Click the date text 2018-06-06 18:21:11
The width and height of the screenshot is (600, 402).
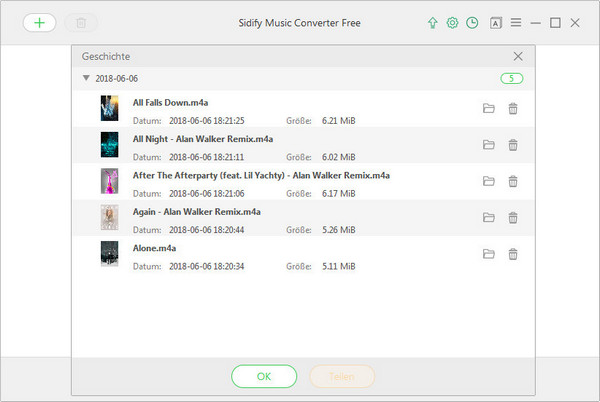point(207,157)
